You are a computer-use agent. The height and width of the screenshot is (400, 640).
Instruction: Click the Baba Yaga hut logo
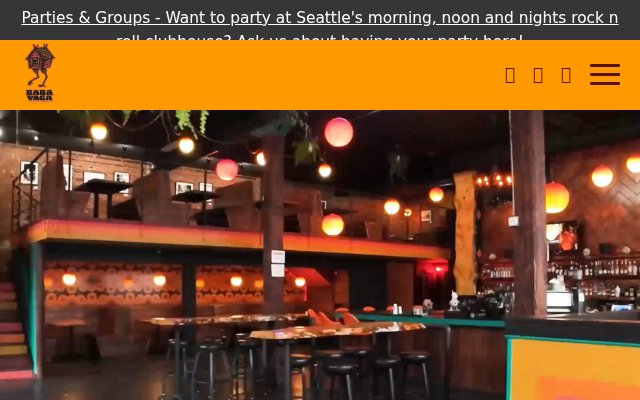pos(40,72)
